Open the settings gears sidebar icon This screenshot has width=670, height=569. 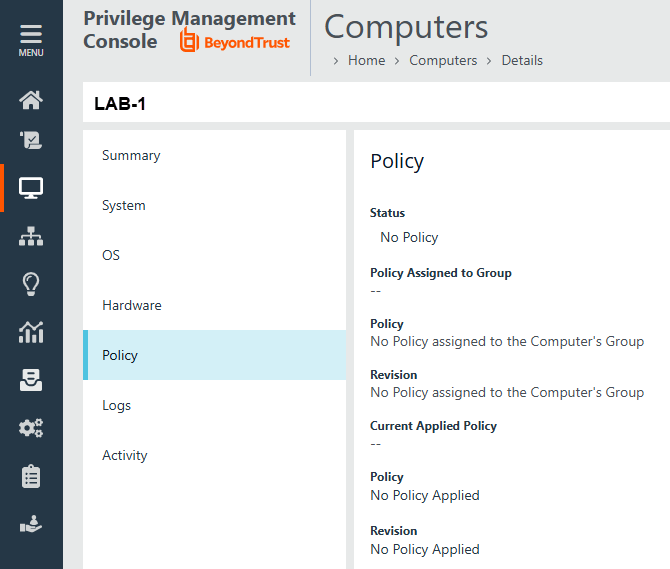click(x=31, y=428)
